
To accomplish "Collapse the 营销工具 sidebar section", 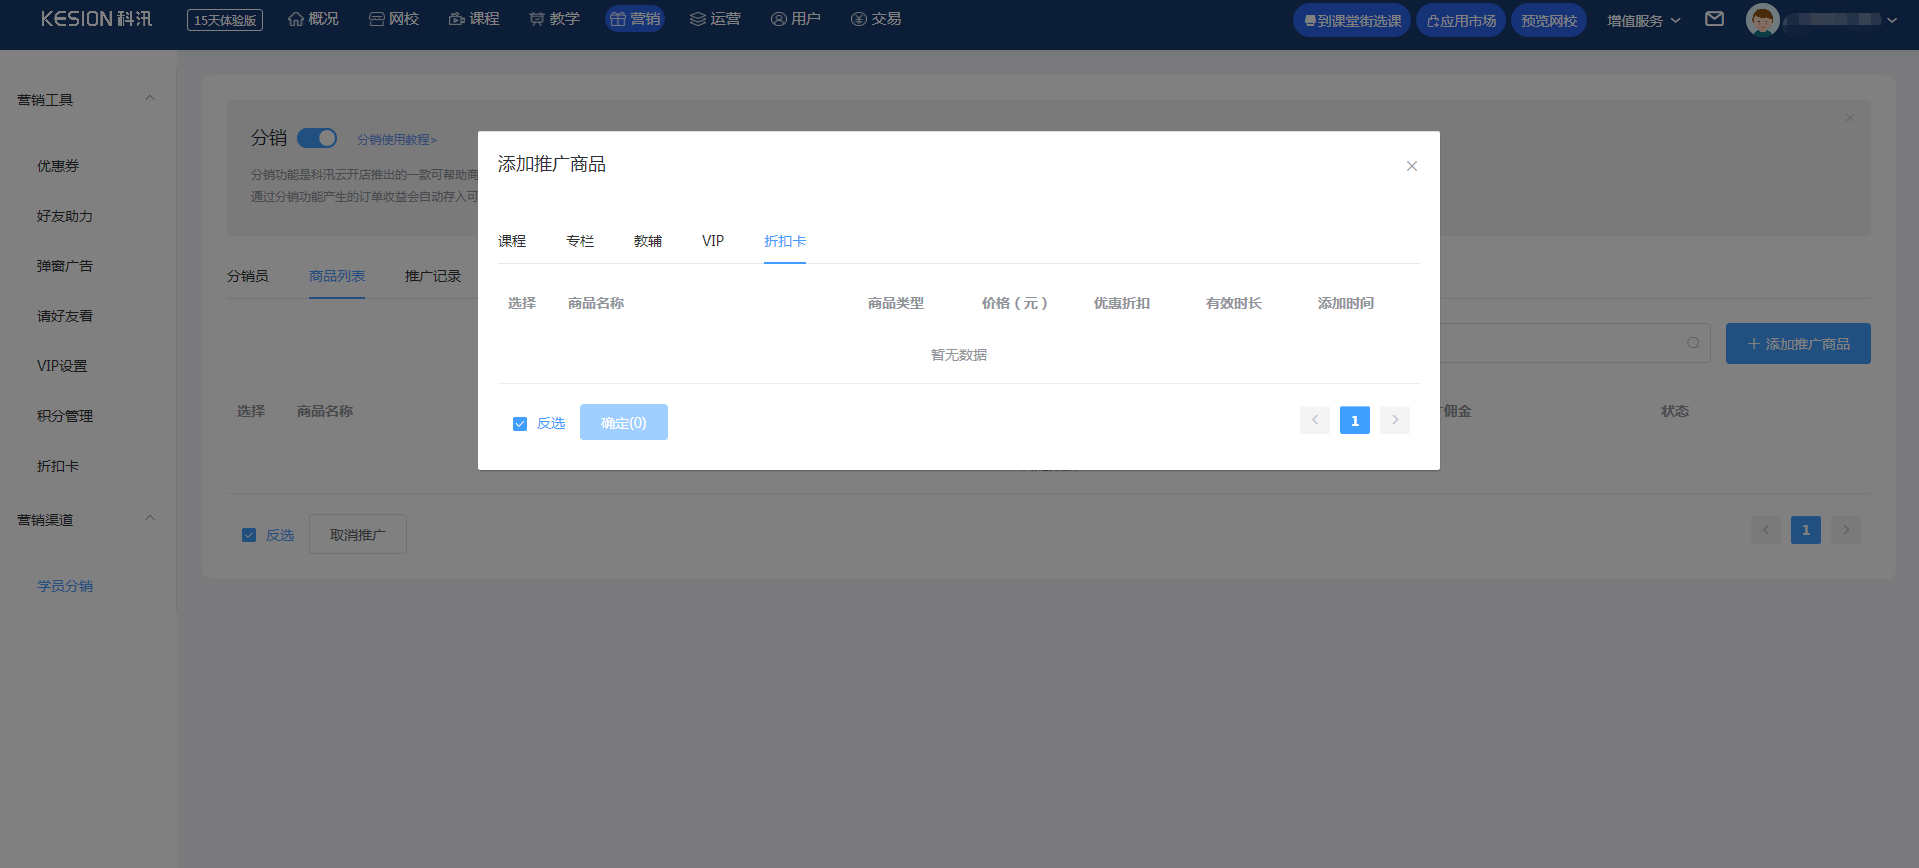I will (150, 99).
